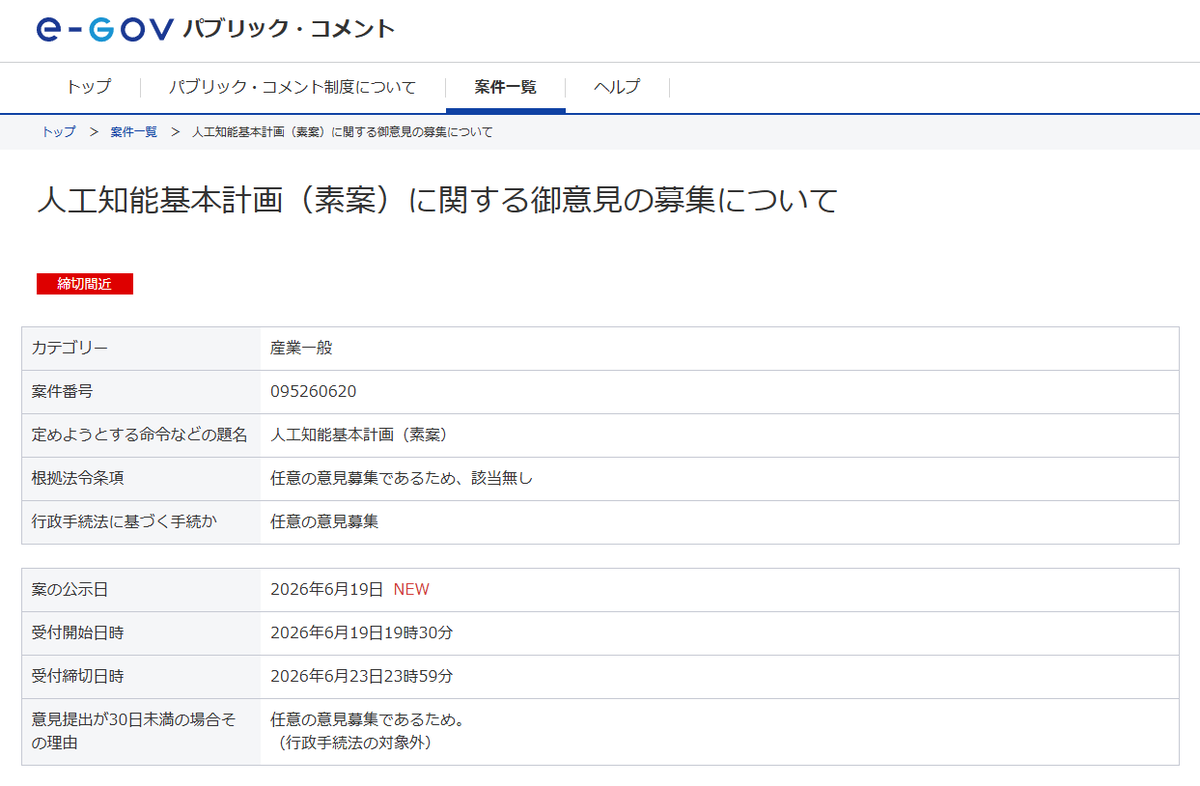Click the e-Gov logo
Viewport: 1200px width, 786px height.
(x=105, y=29)
